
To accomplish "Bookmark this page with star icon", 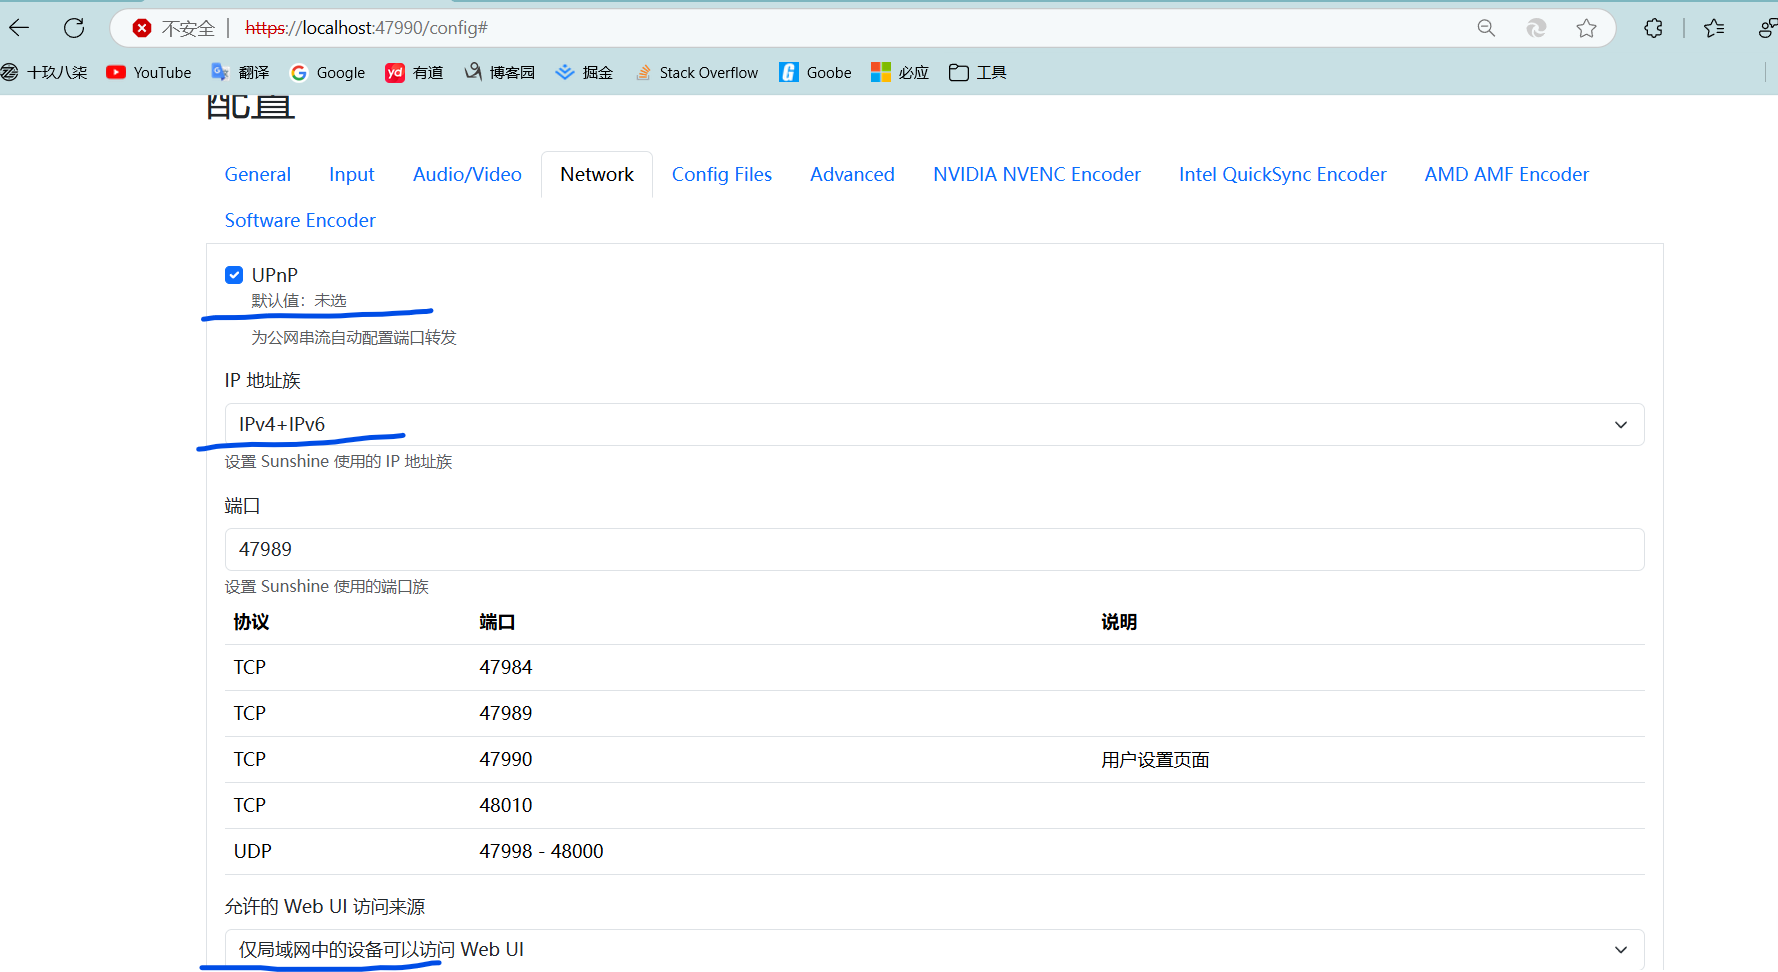I will (1586, 28).
